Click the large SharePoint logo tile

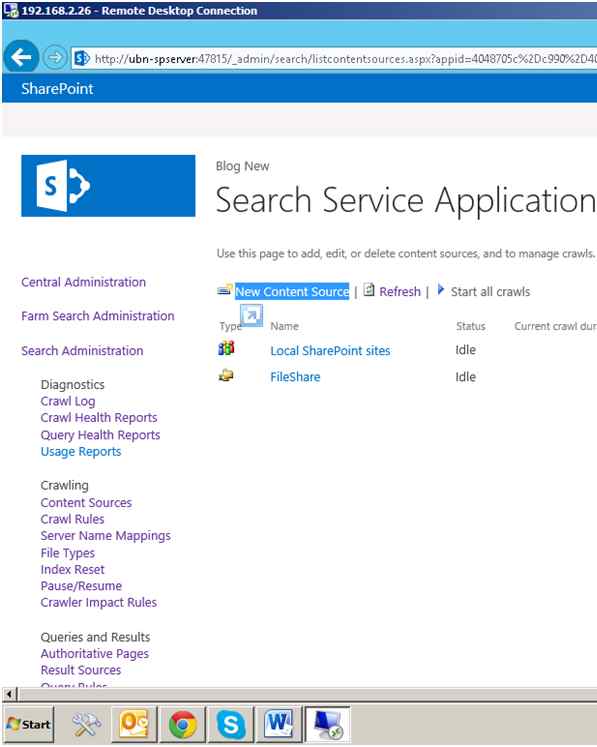108,186
